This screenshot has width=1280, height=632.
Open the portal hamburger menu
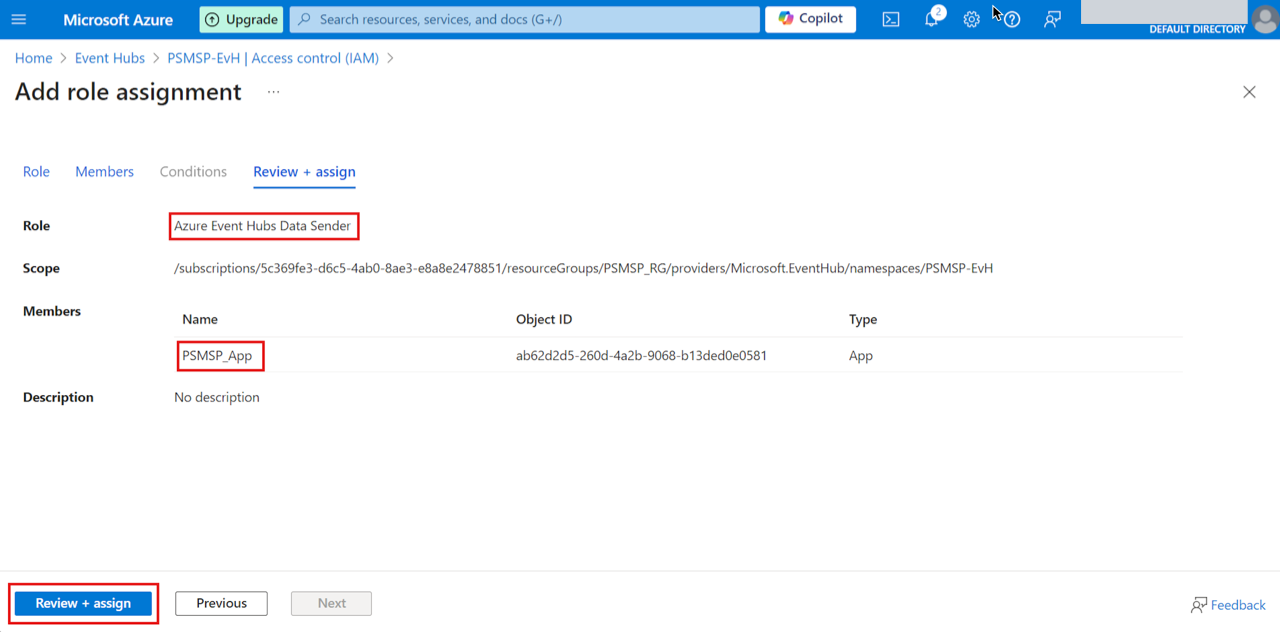pos(19,20)
